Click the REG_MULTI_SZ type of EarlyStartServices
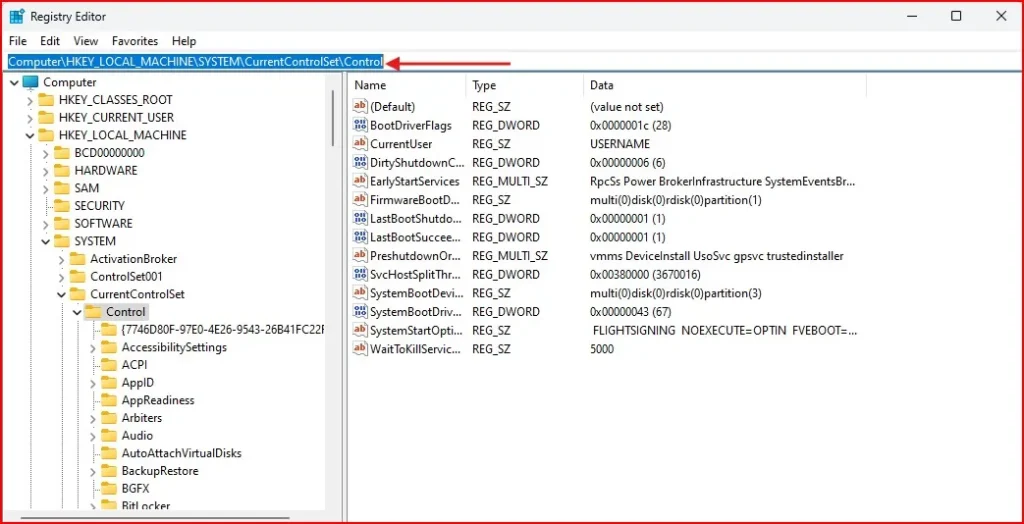The width and height of the screenshot is (1024, 524). (x=510, y=181)
